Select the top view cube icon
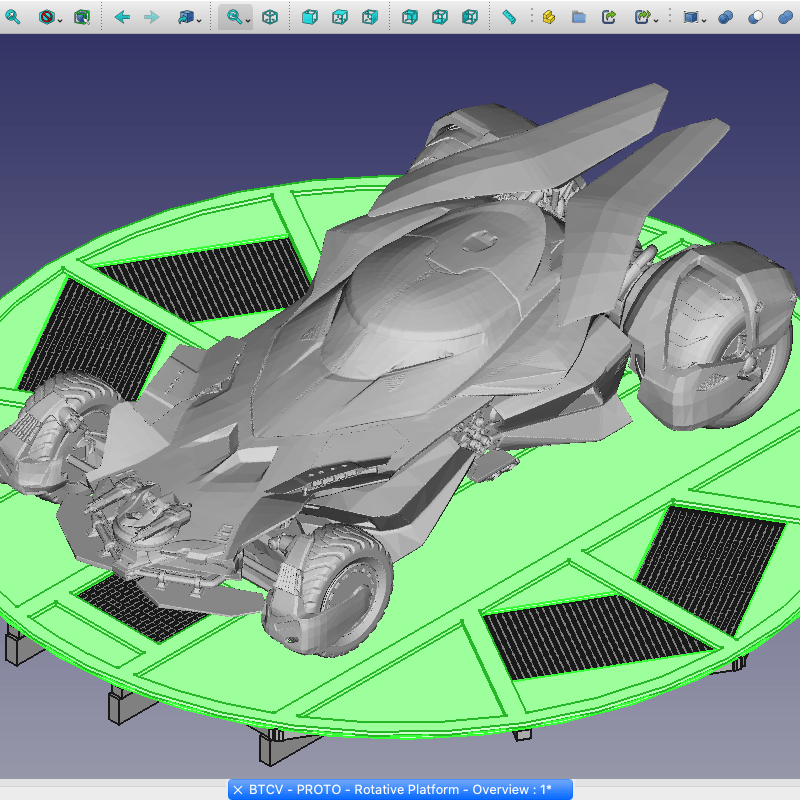Viewport: 800px width, 800px height. 340,17
